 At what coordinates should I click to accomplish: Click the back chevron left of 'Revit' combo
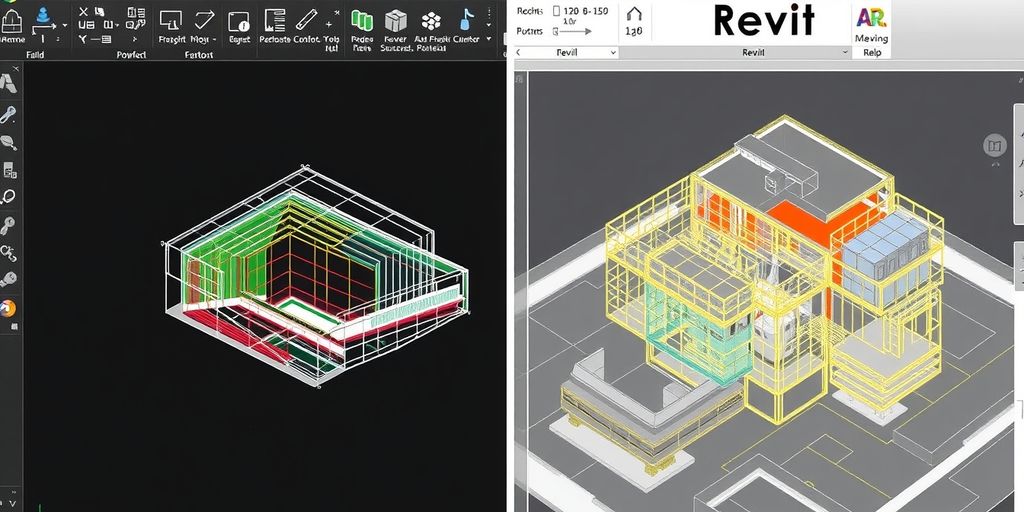[519, 52]
